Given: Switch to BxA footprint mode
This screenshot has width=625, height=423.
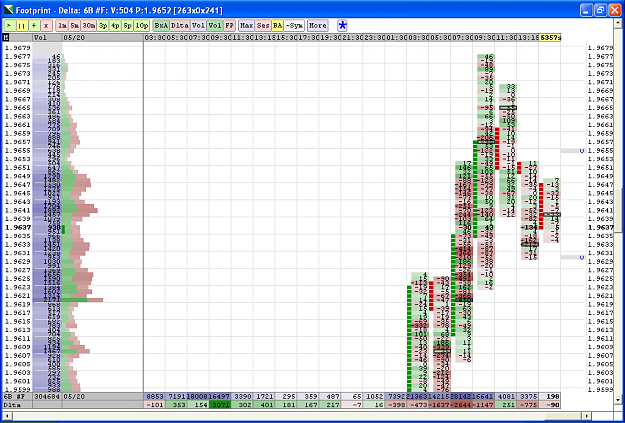Looking at the screenshot, I should tap(161, 26).
